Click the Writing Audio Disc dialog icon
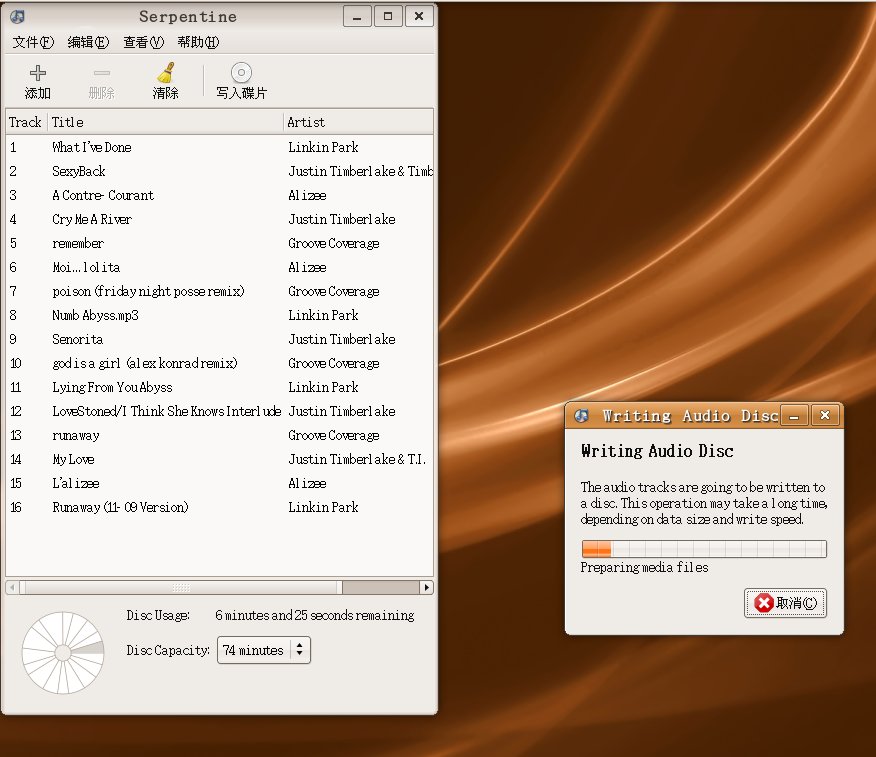 pyautogui.click(x=580, y=415)
